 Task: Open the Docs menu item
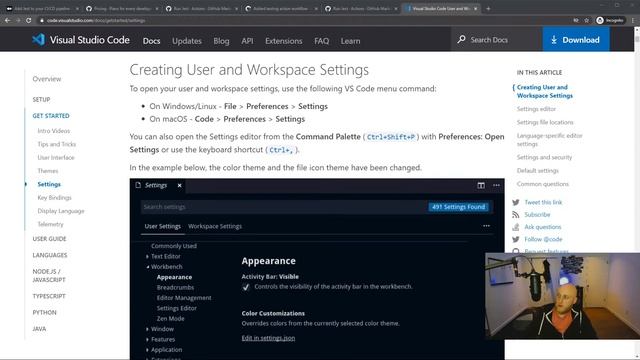151,41
